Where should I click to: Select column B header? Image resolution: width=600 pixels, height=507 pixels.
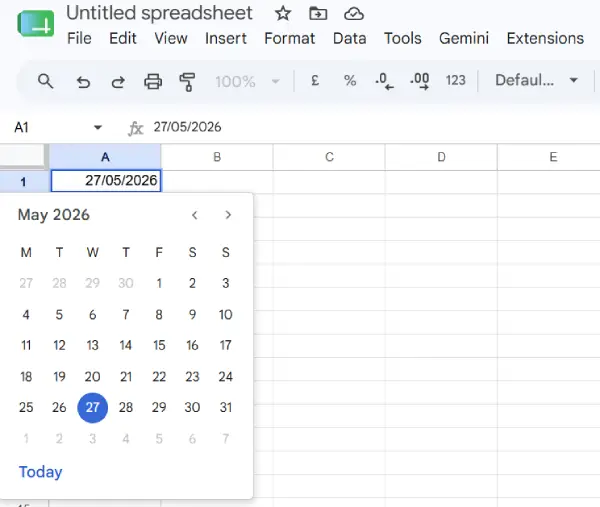217,157
